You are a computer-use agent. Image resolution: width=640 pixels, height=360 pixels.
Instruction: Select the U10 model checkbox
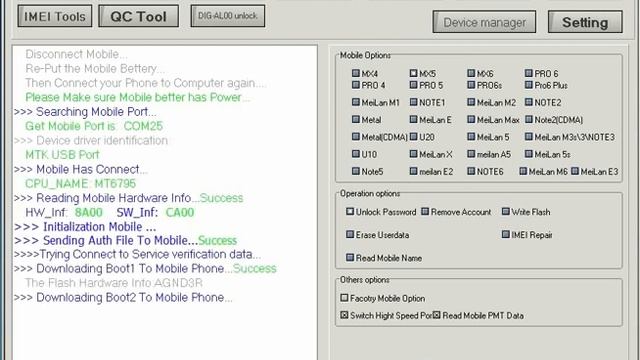(x=356, y=154)
